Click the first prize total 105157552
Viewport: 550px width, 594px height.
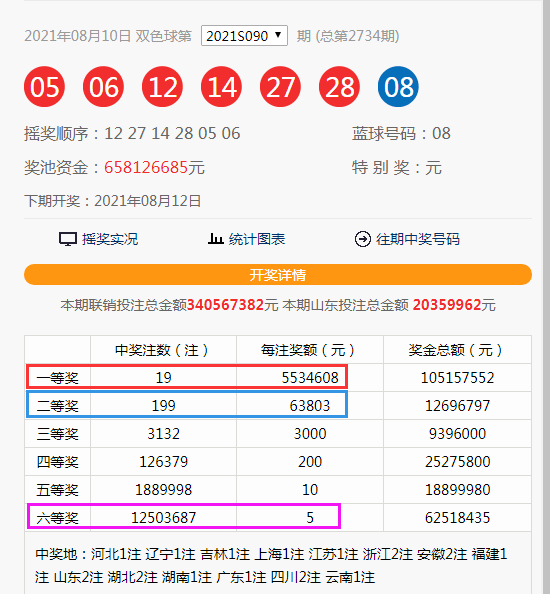pos(457,378)
